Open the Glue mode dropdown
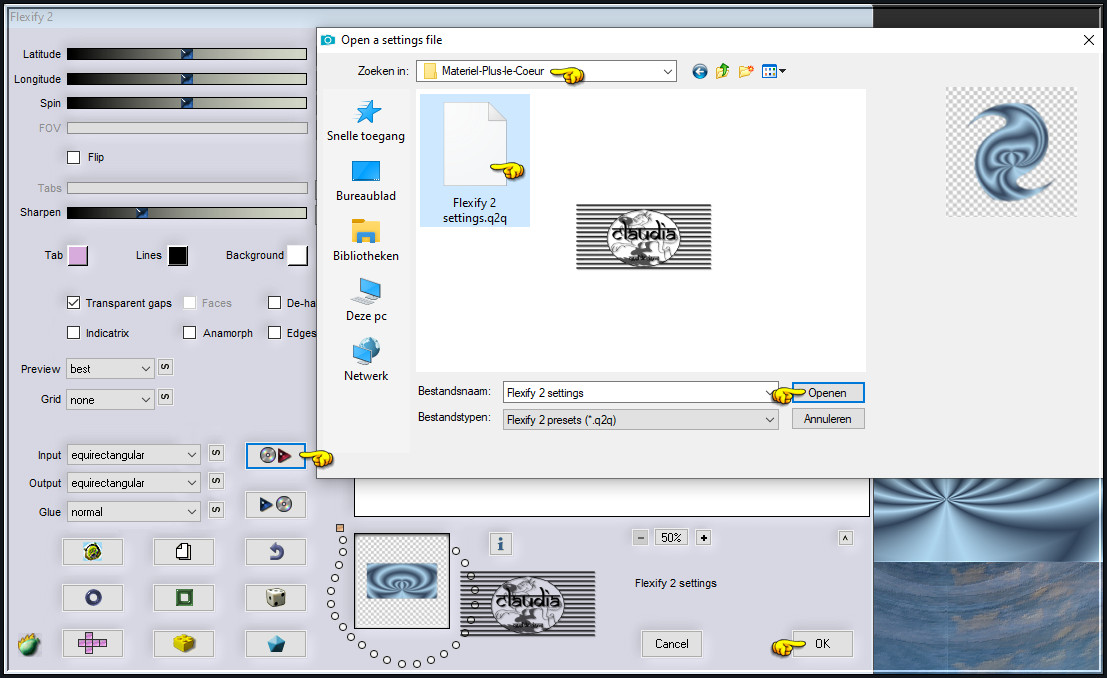 (x=133, y=512)
